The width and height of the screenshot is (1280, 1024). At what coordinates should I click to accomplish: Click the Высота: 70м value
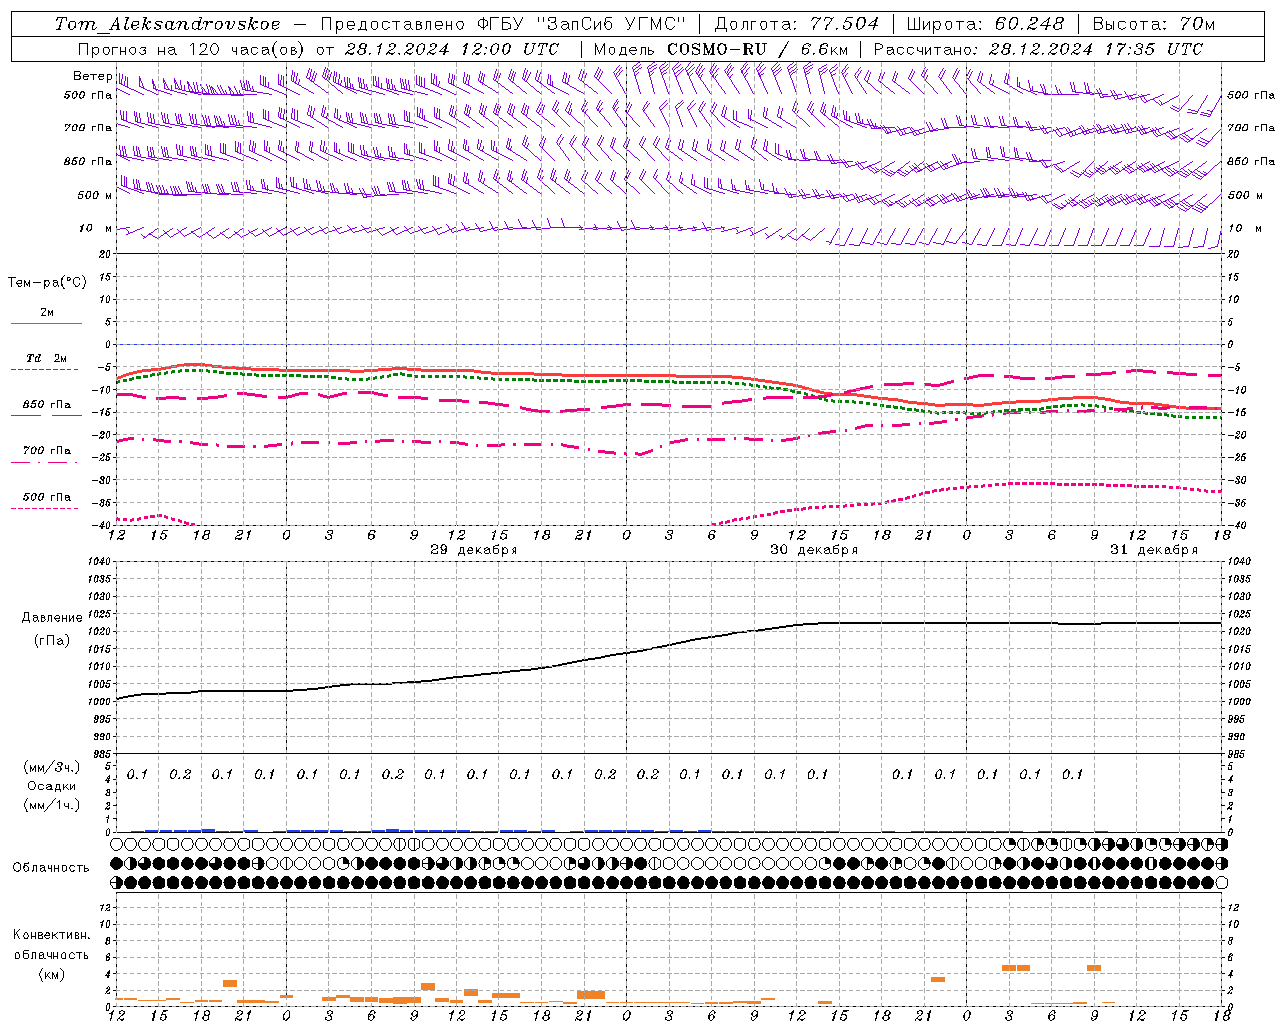pyautogui.click(x=1153, y=23)
